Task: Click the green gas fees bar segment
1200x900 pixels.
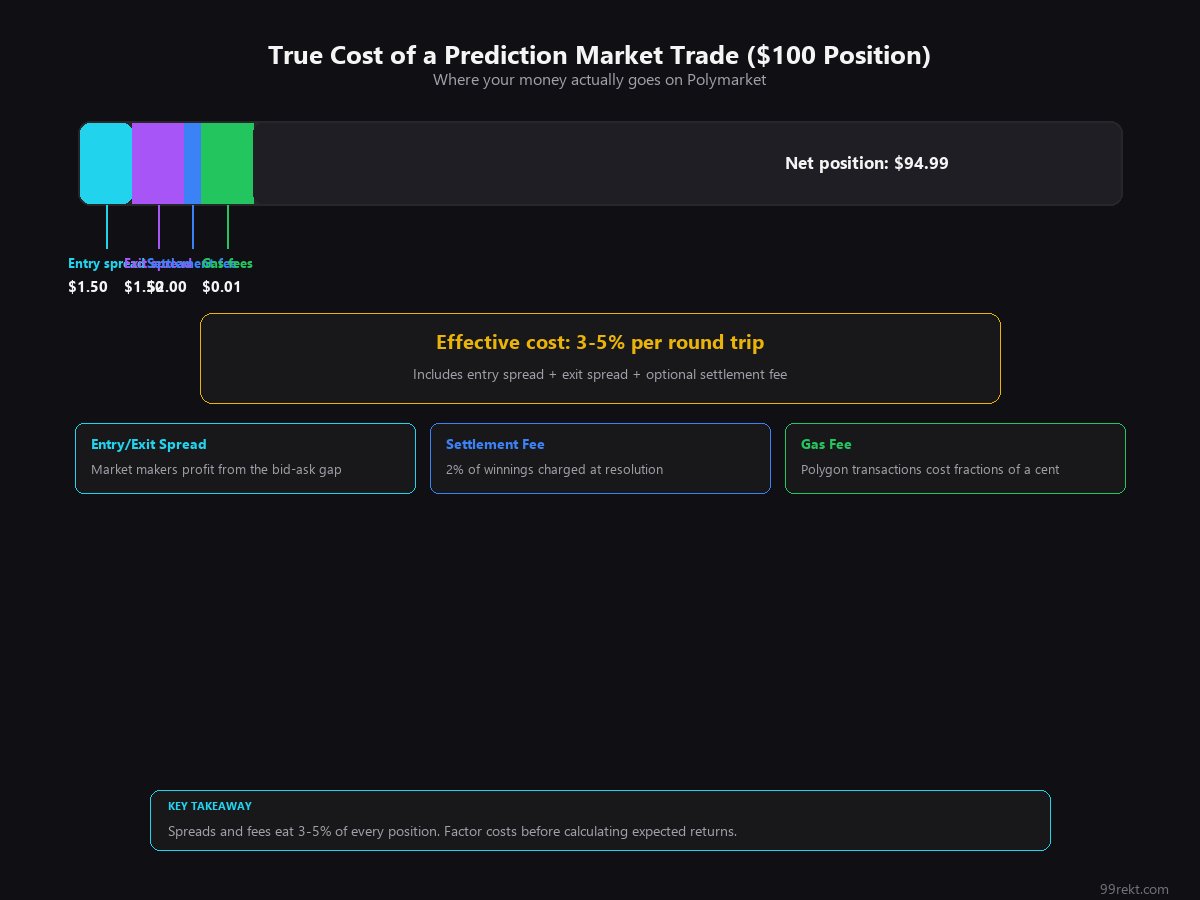Action: click(x=227, y=163)
